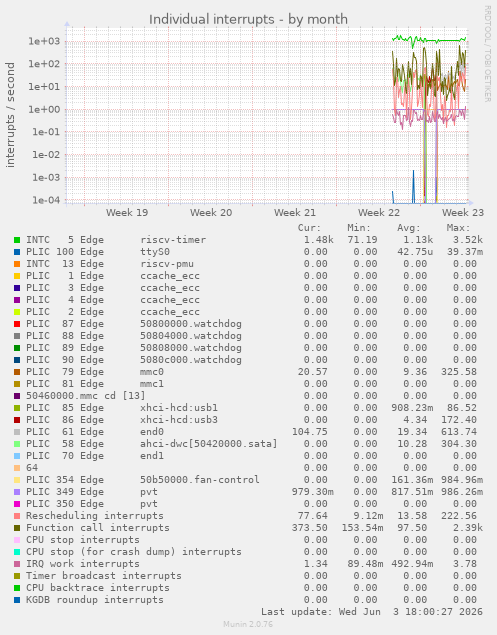Click the 1e+00 y-axis label
Image resolution: width=497 pixels, height=635 pixels.
click(x=44, y=109)
